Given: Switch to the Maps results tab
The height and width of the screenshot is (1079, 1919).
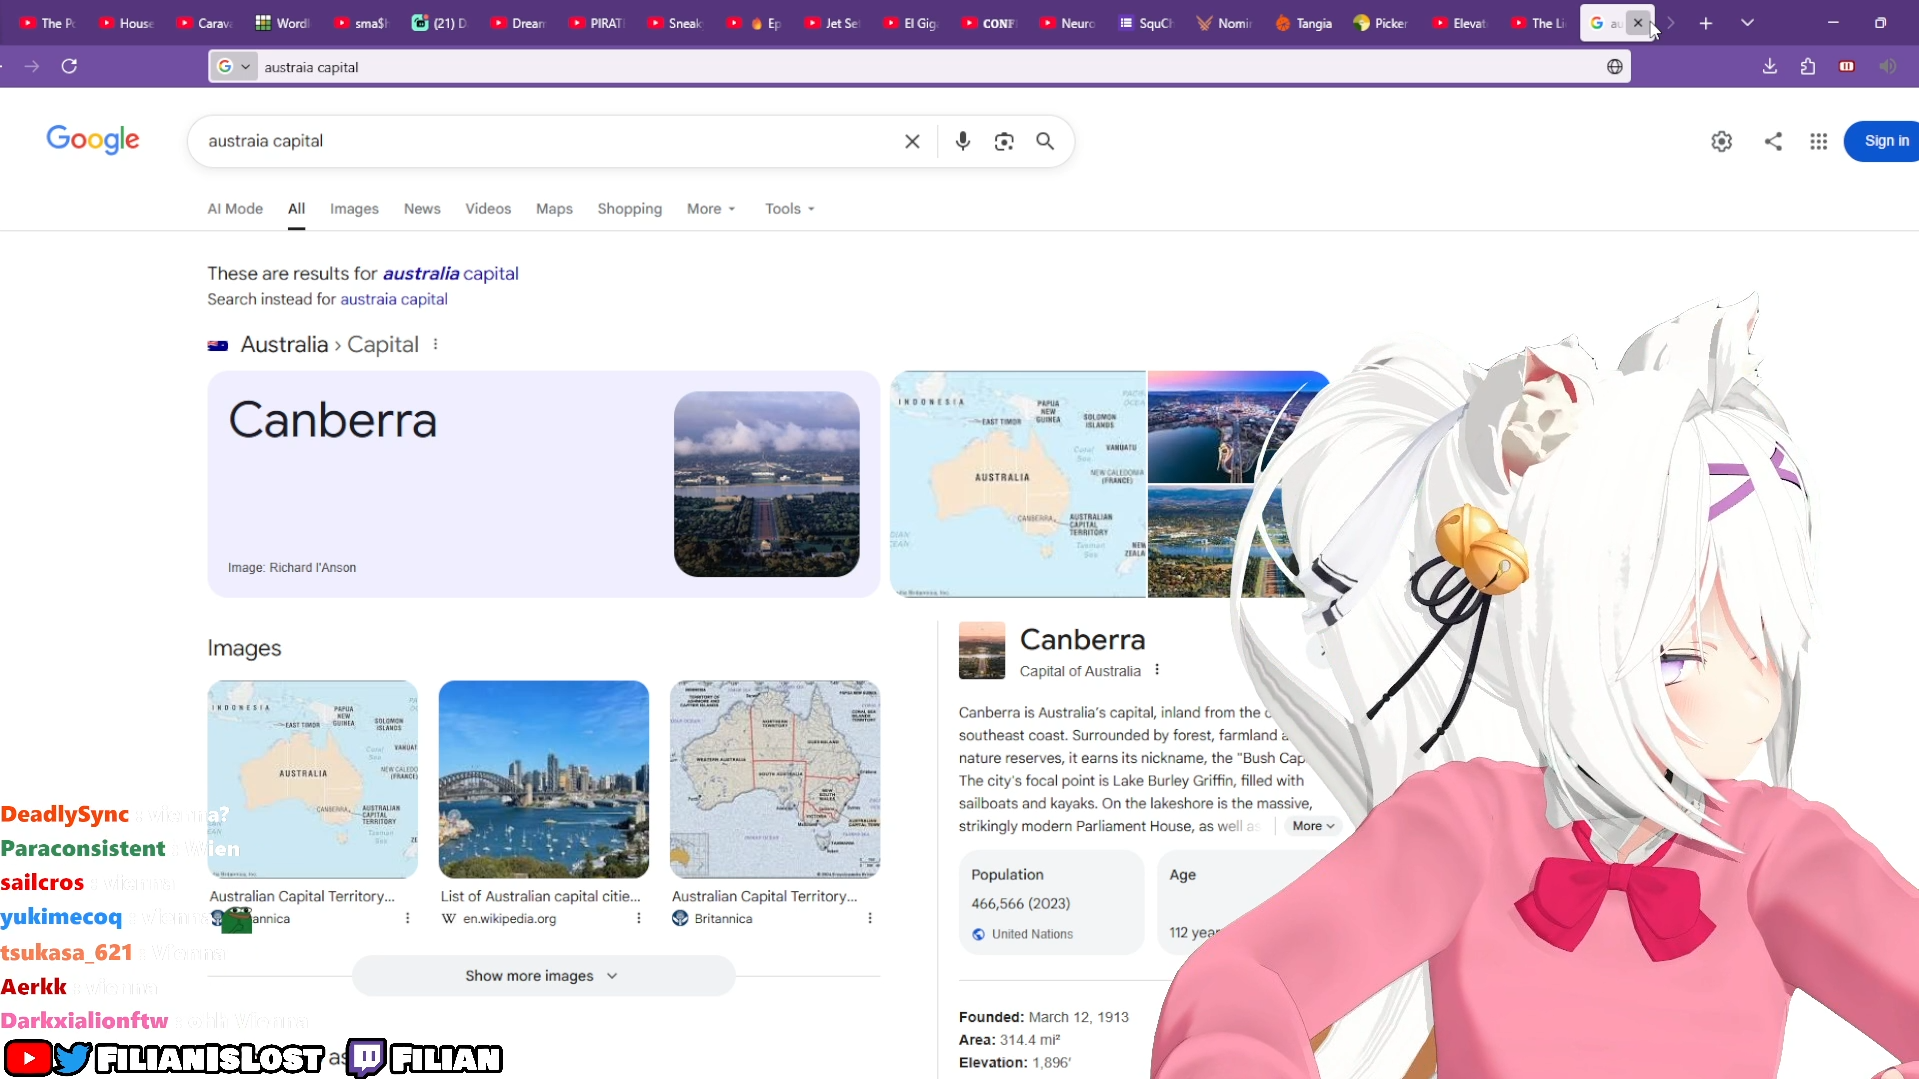Looking at the screenshot, I should click(554, 209).
